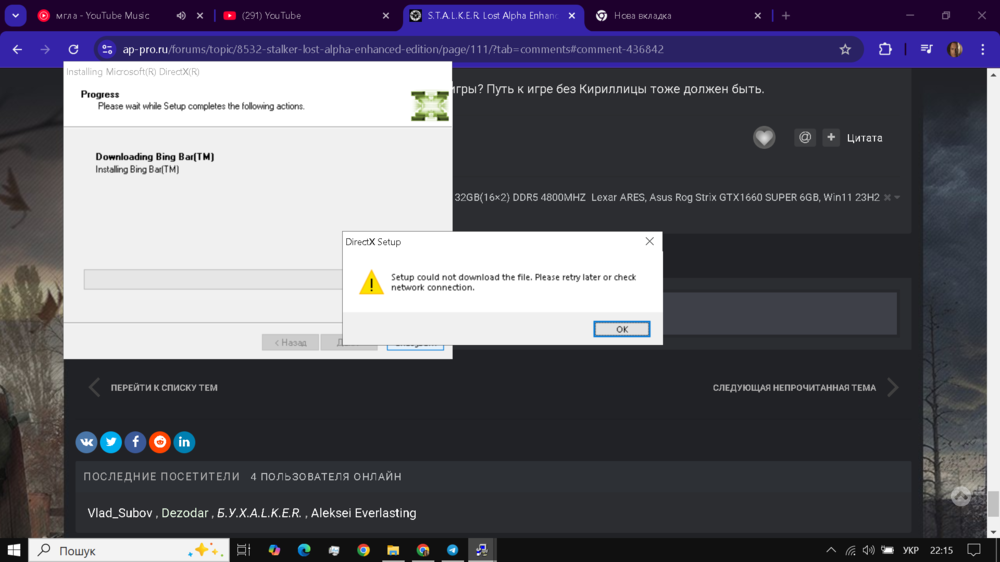Share the topic on VK
Image resolution: width=1000 pixels, height=562 pixels.
point(87,442)
